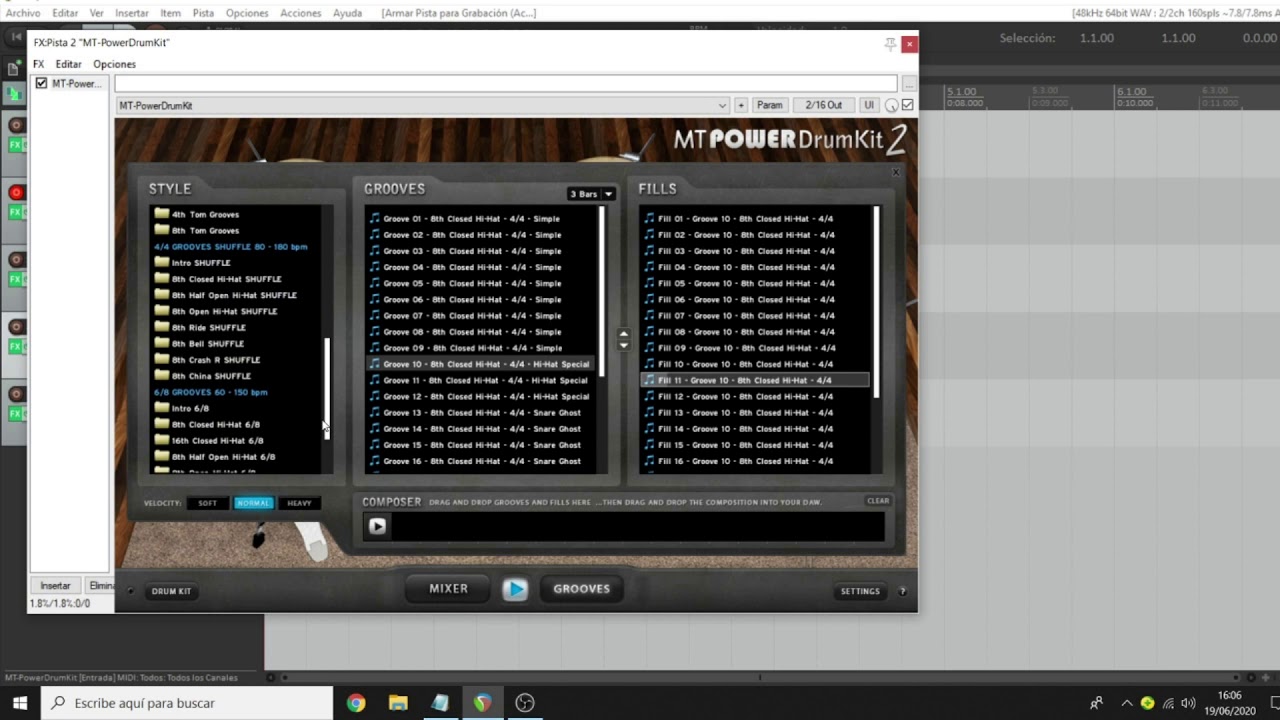Click the note icon for Groove 01
This screenshot has width=1280, height=720.
(x=375, y=218)
